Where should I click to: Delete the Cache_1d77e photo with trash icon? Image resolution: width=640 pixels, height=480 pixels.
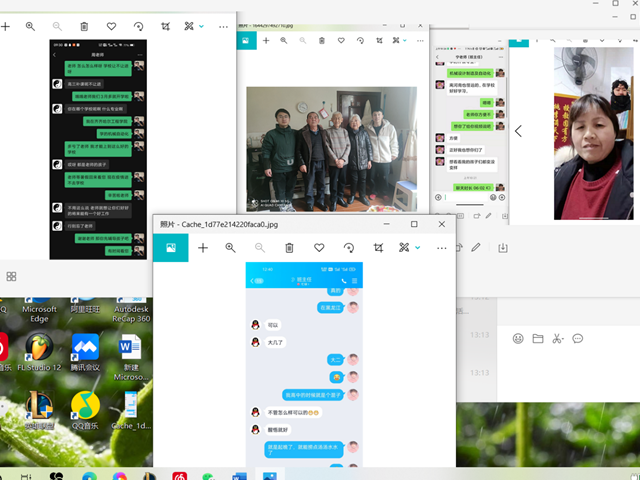290,247
